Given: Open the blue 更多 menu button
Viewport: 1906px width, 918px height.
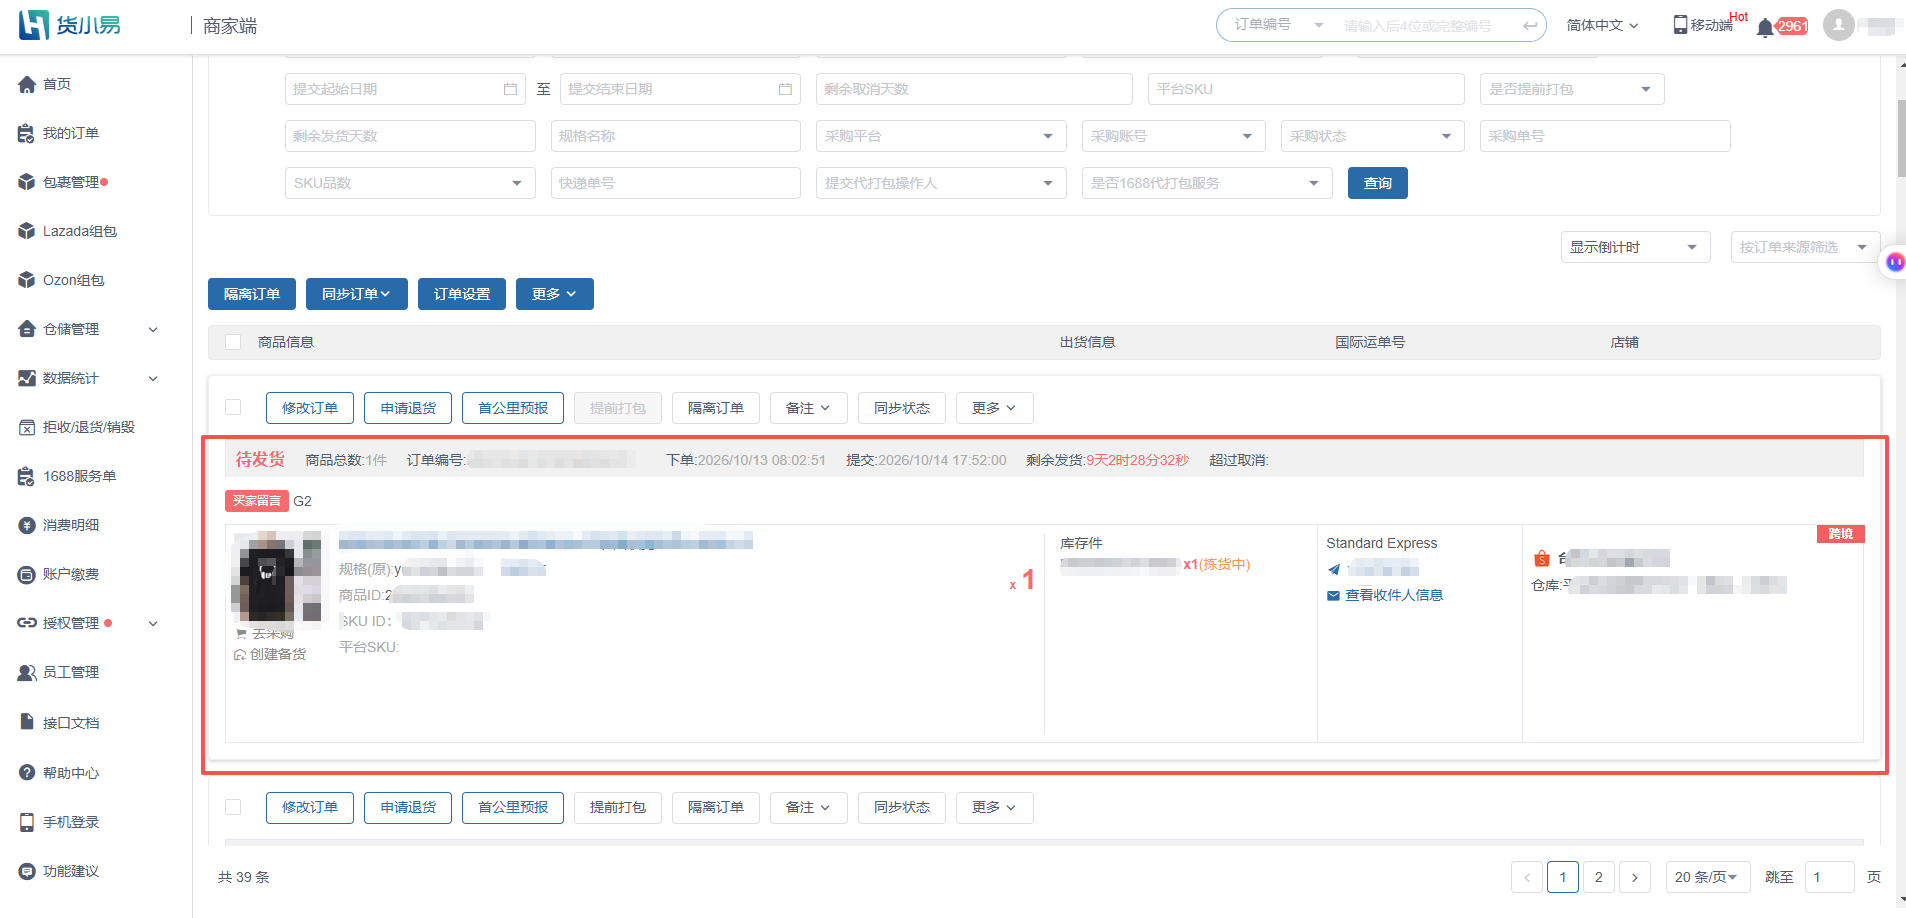Looking at the screenshot, I should (554, 294).
